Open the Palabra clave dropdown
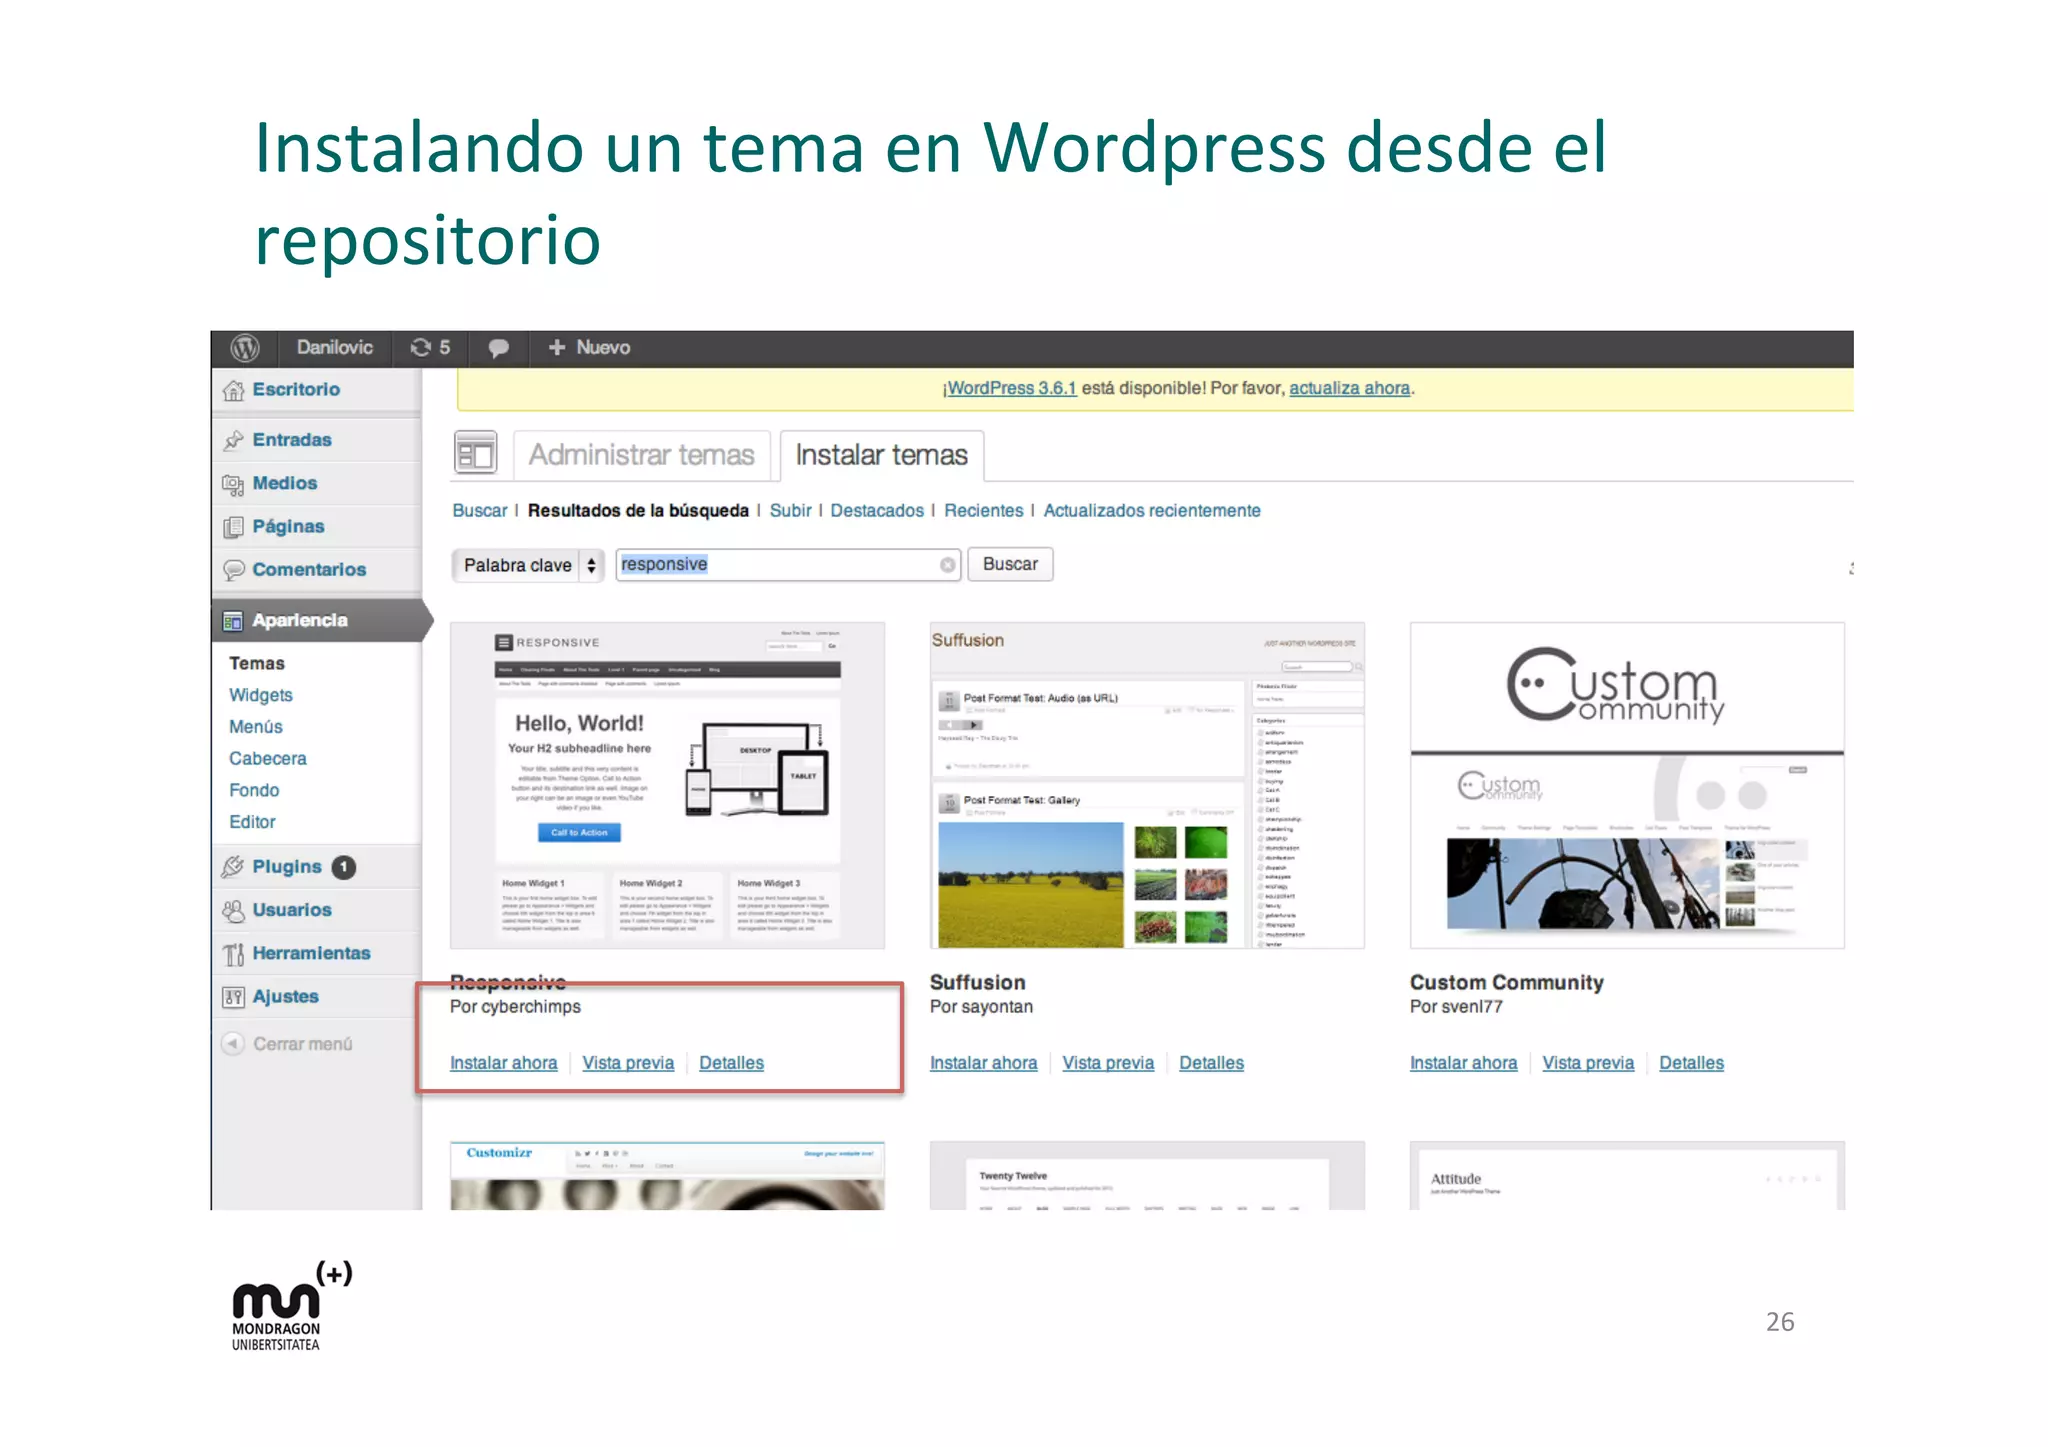The width and height of the screenshot is (2048, 1447). click(527, 565)
